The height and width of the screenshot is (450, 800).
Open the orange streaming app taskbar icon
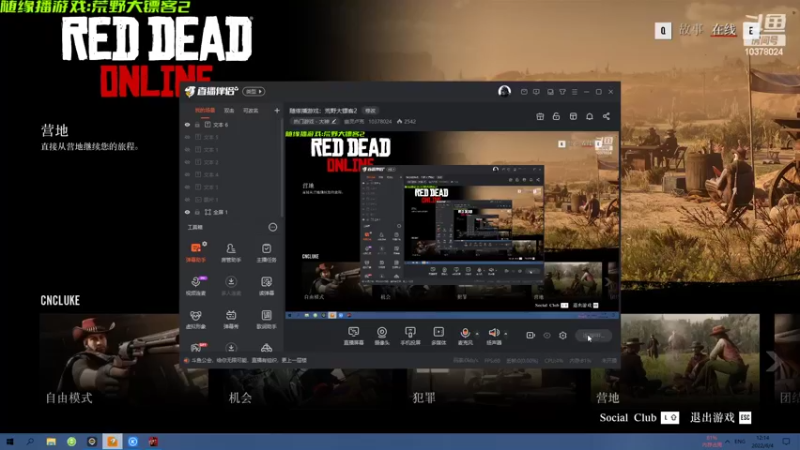112,441
